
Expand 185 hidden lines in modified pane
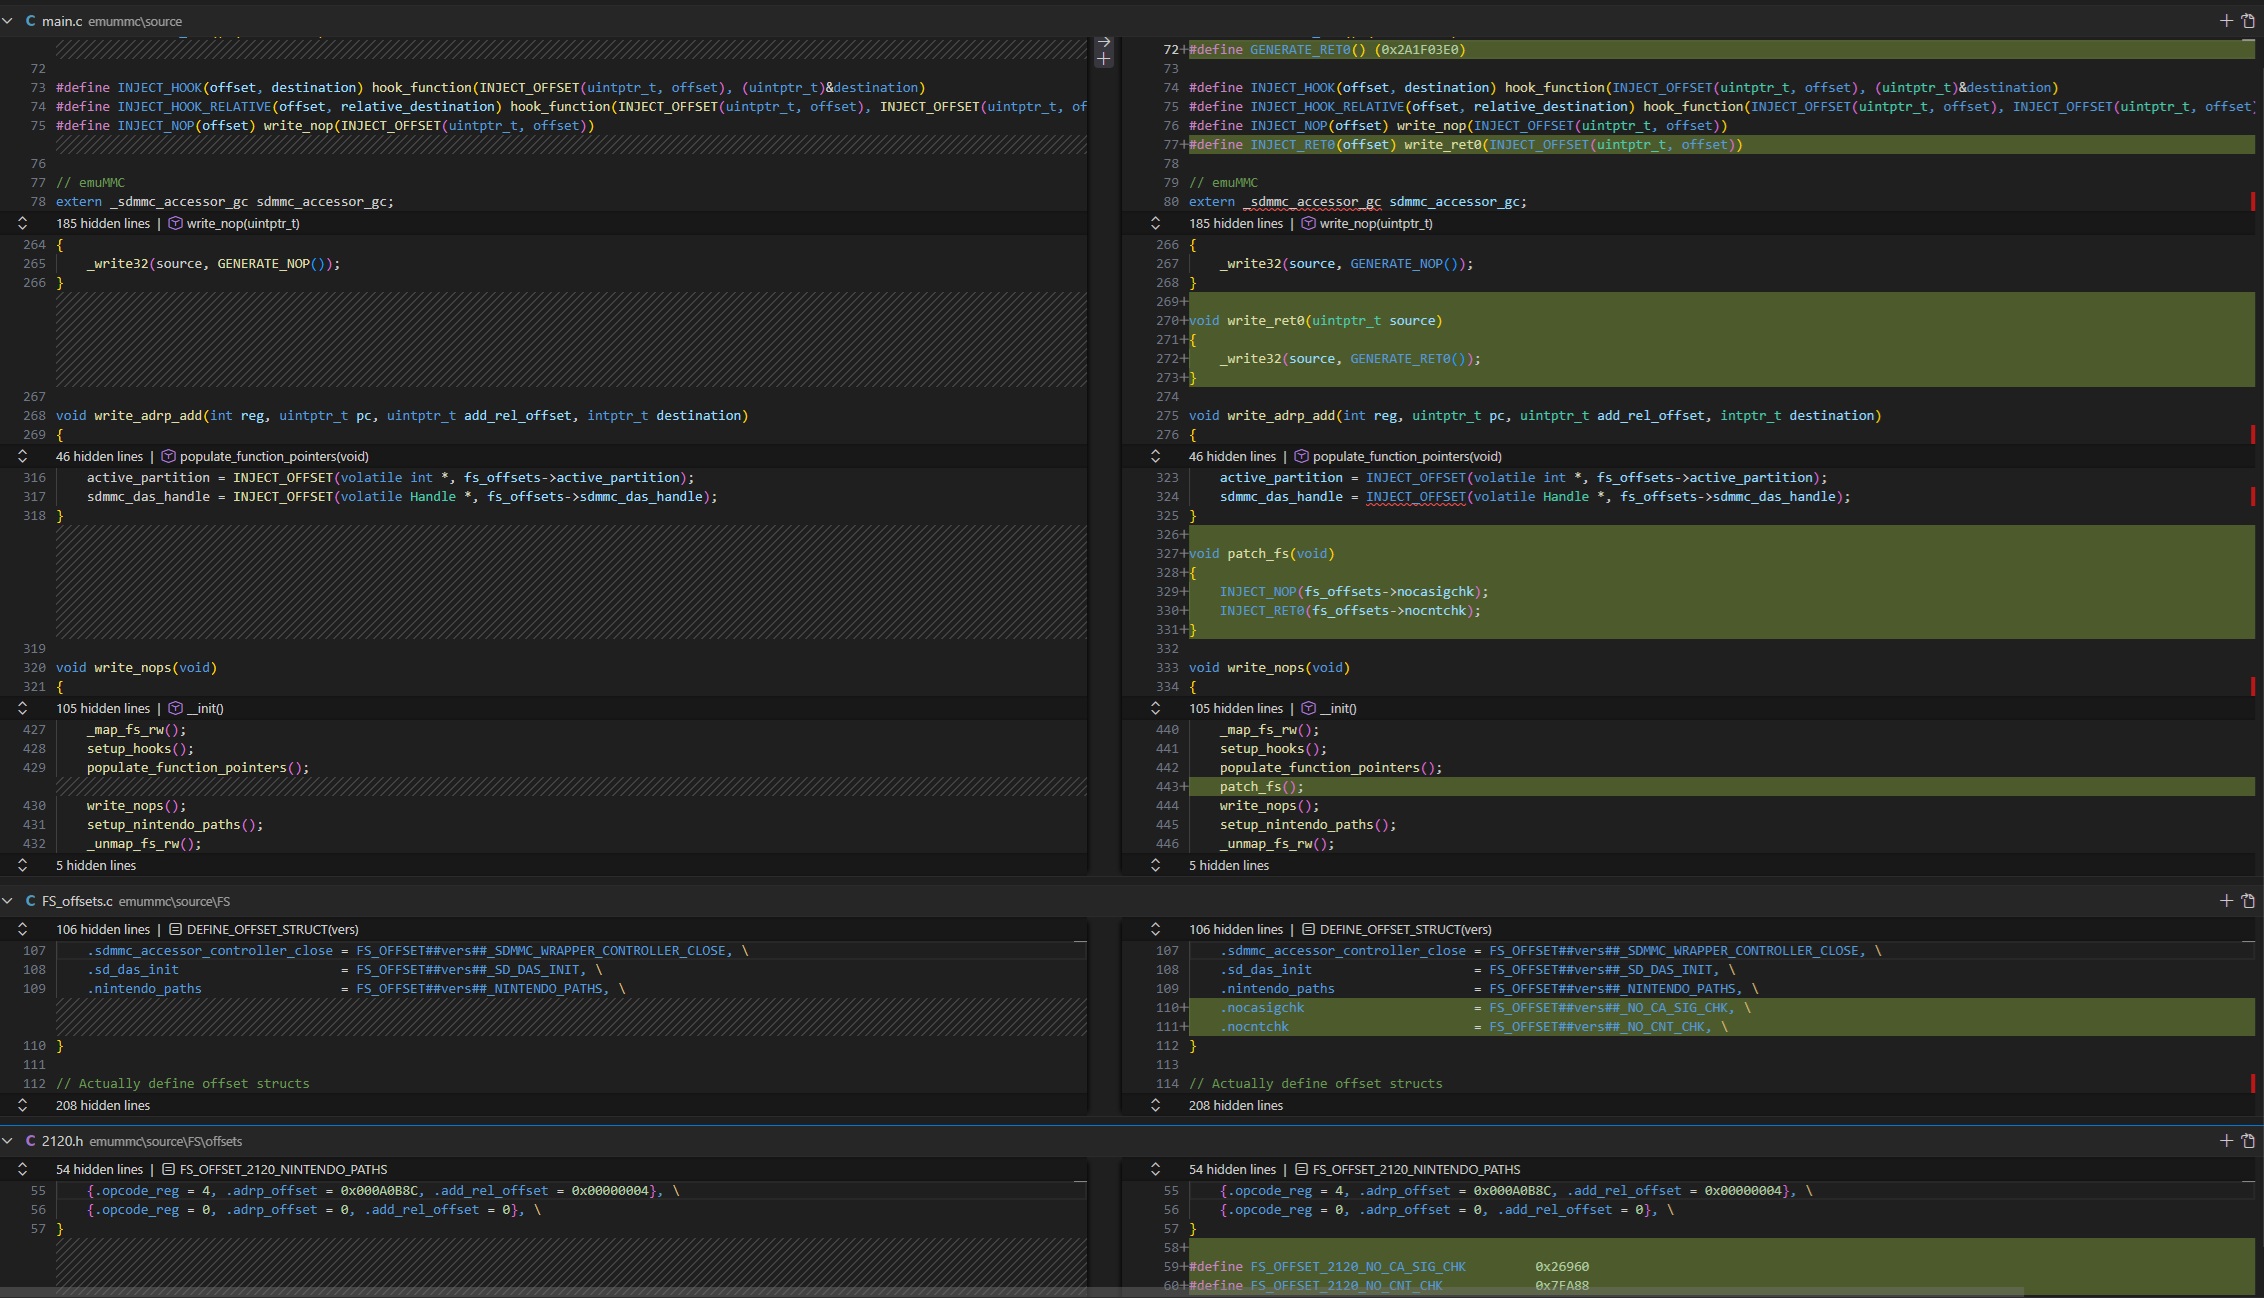[1155, 223]
